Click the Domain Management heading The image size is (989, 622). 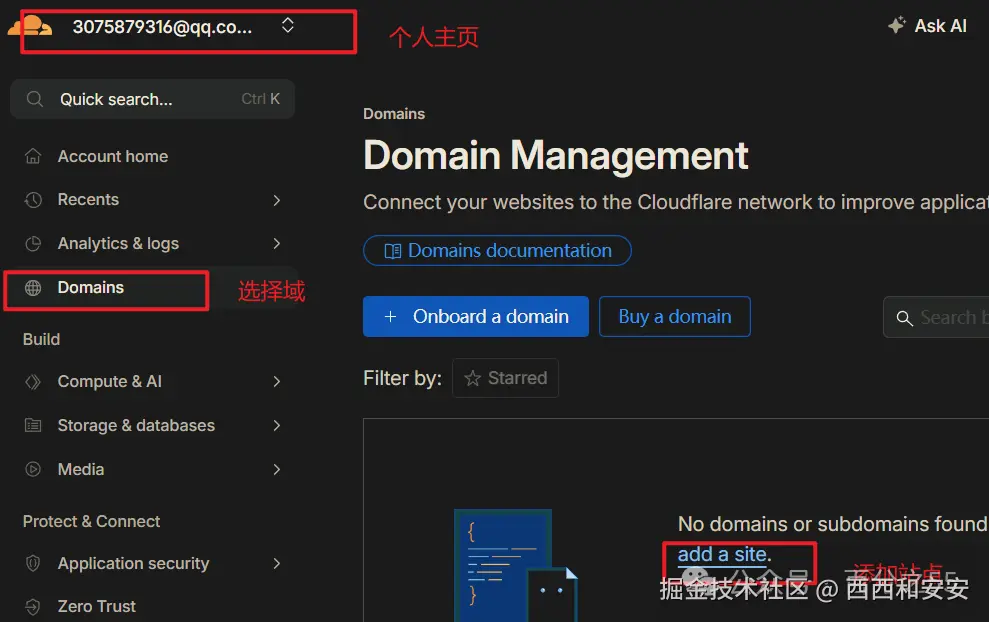pos(556,155)
